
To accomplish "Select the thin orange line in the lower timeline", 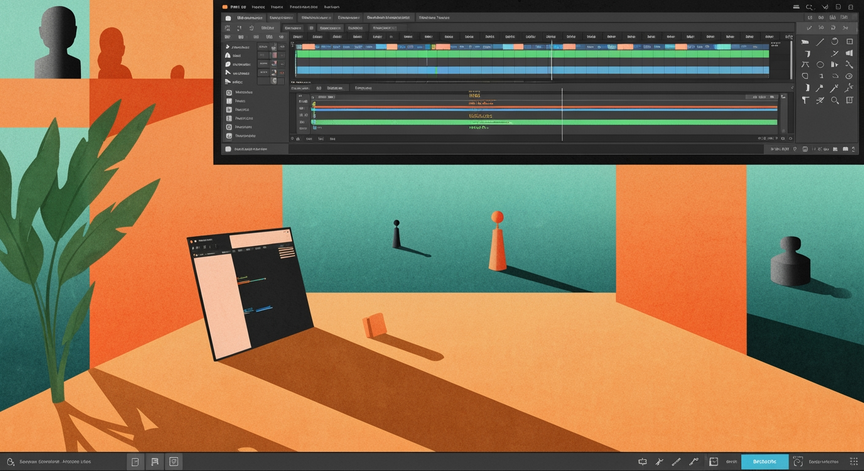I will [x=544, y=107].
